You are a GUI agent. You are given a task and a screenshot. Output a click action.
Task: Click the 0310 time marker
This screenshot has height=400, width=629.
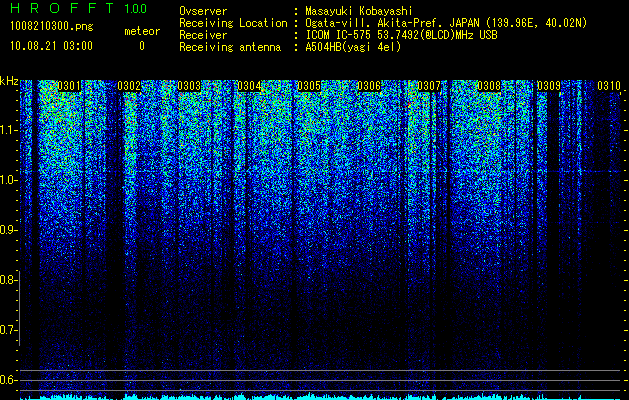[609, 86]
